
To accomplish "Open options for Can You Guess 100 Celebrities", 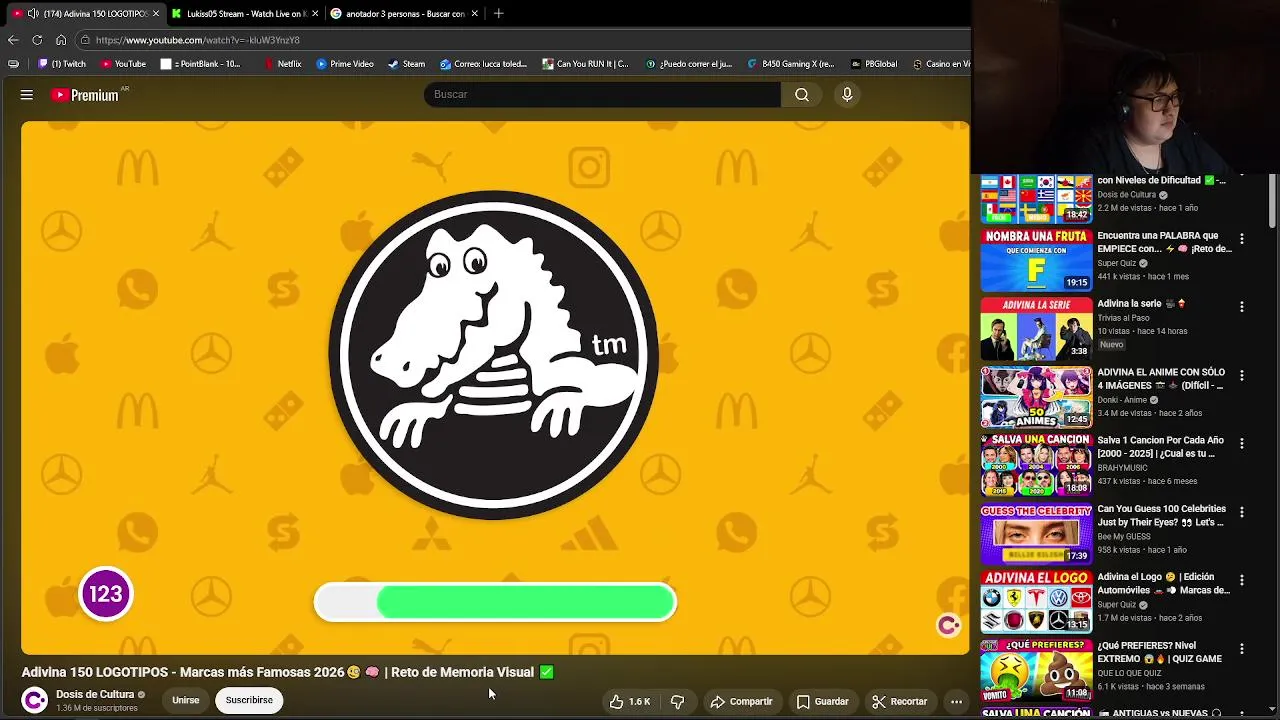I will pos(1242,512).
